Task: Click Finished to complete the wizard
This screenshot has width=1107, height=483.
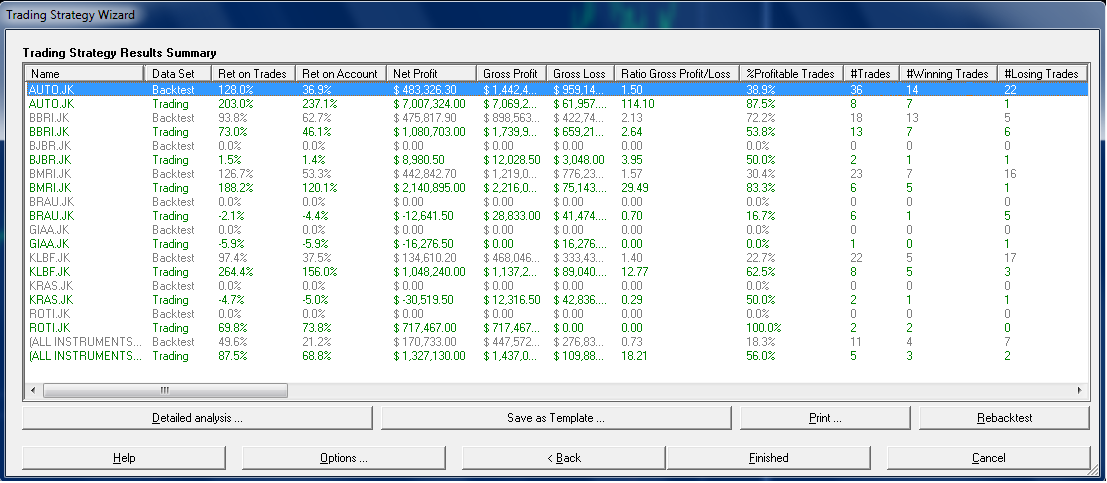Action: tap(768, 458)
